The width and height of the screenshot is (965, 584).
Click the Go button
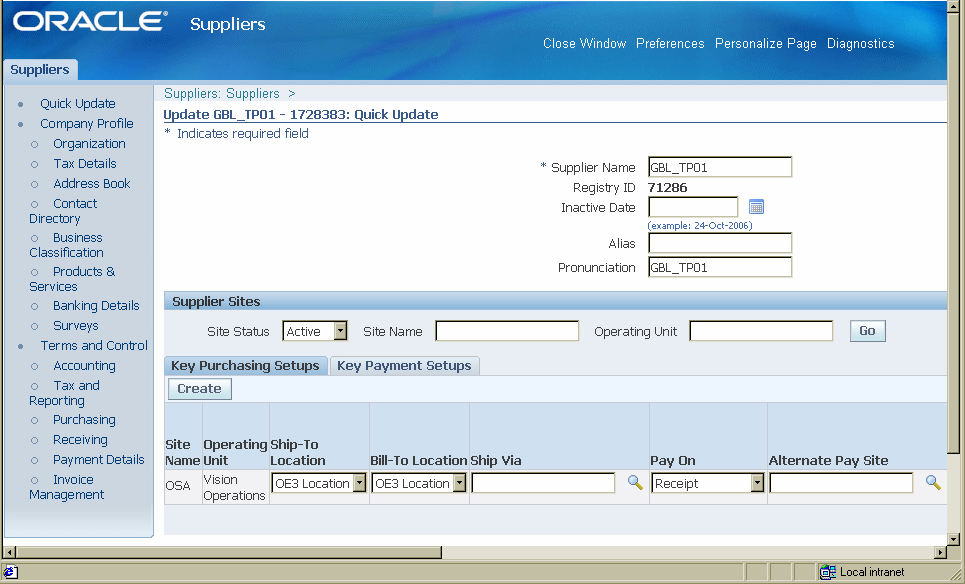[867, 331]
